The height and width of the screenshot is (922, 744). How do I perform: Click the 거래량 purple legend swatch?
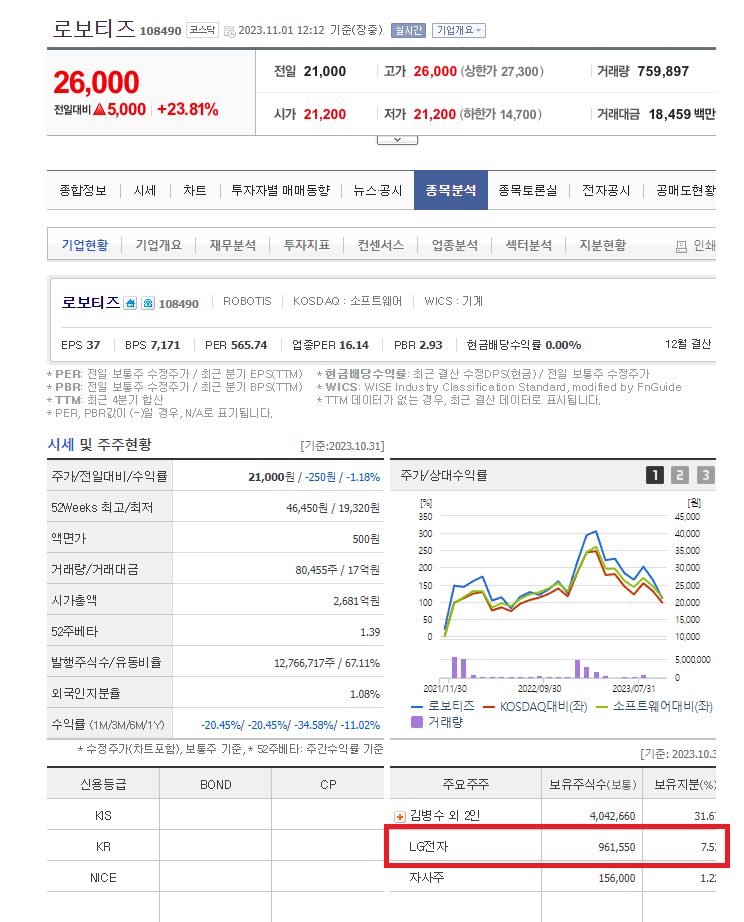[x=420, y=721]
